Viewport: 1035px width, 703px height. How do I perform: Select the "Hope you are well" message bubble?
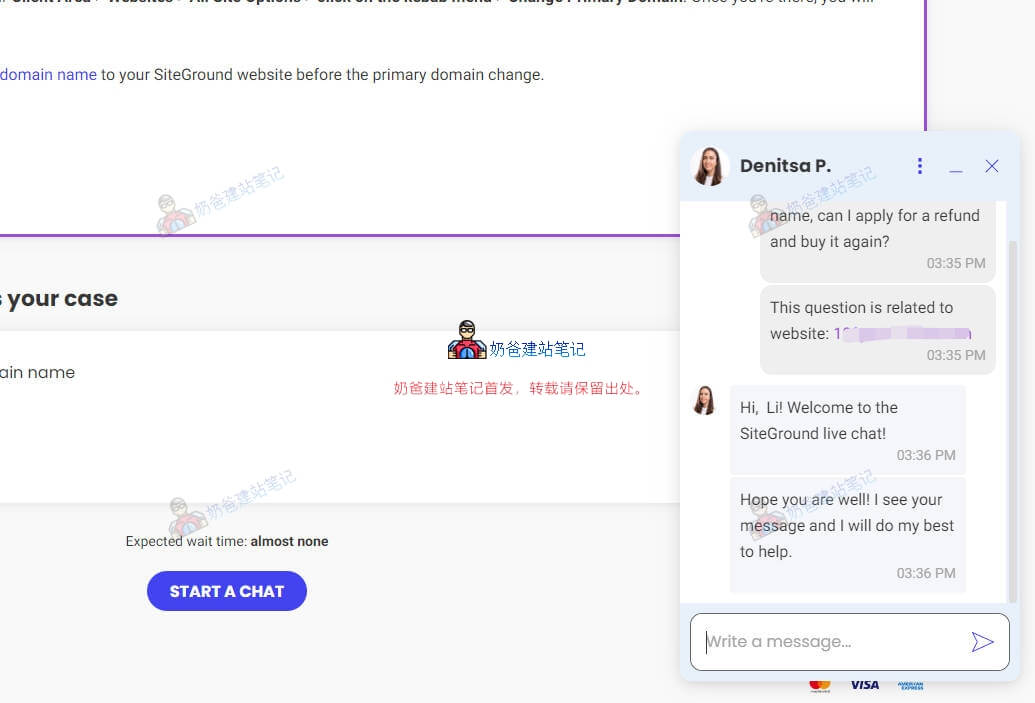pos(847,535)
